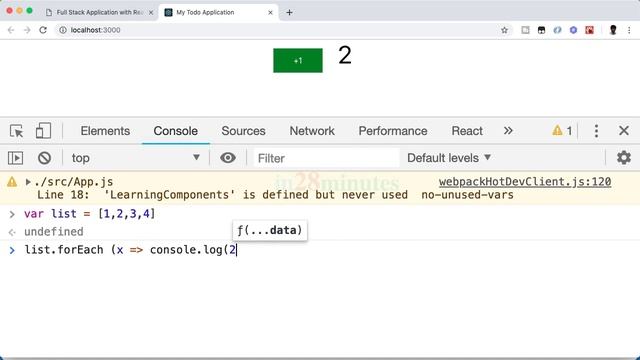
Task: Click the red extension icon
Action: point(589,30)
